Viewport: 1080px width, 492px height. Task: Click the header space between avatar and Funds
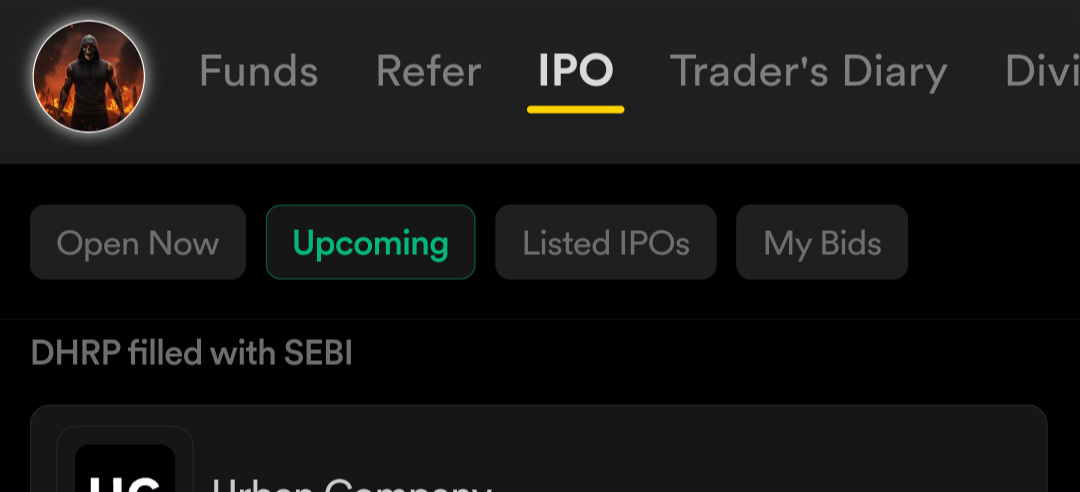[x=172, y=74]
